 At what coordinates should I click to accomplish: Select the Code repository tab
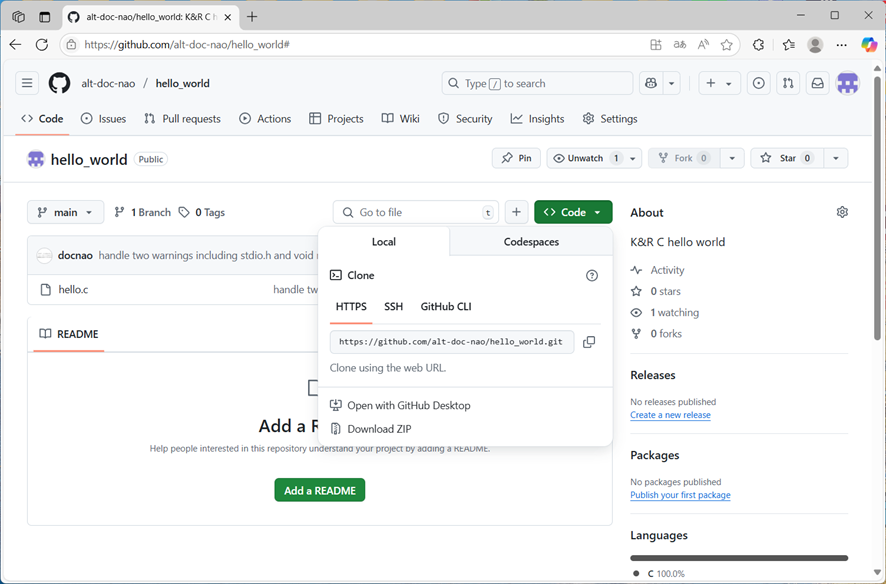42,119
